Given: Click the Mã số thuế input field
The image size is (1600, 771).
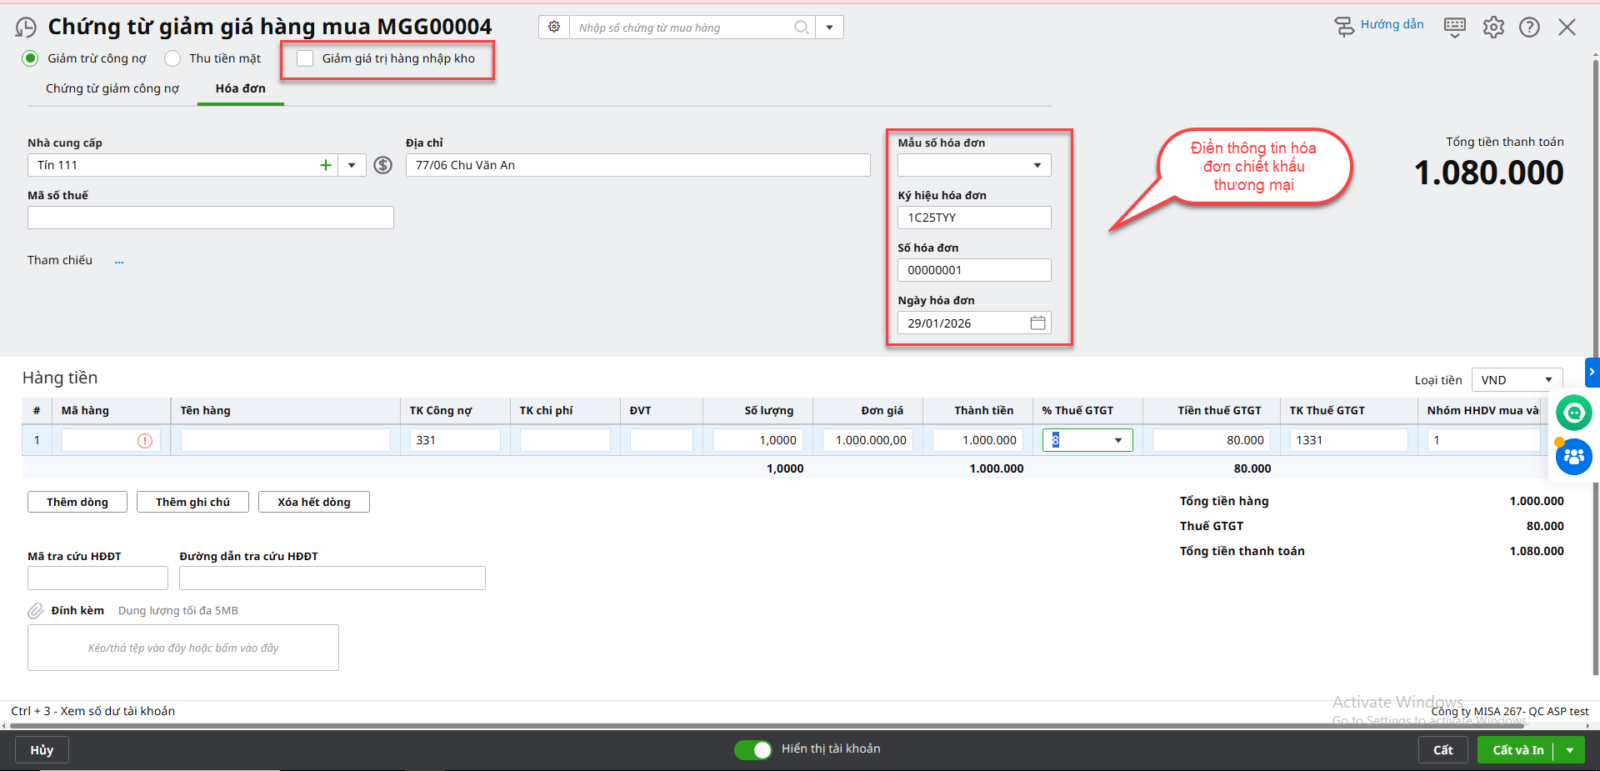Looking at the screenshot, I should click(x=210, y=218).
